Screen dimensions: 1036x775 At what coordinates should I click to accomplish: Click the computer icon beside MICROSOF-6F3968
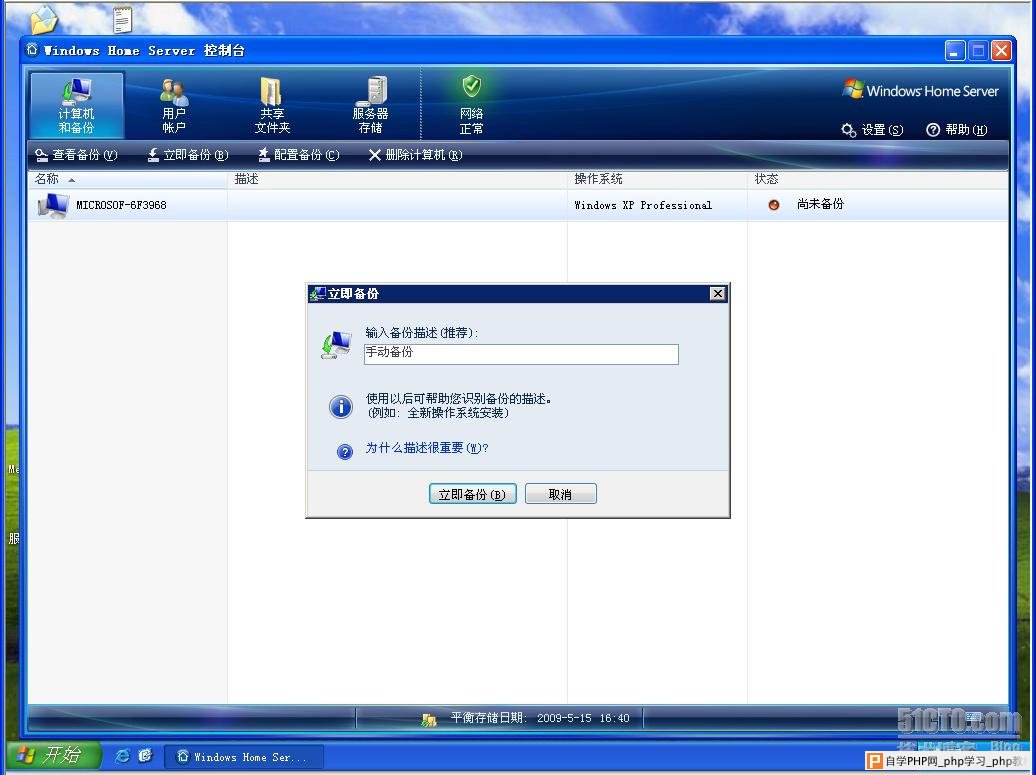(x=53, y=205)
